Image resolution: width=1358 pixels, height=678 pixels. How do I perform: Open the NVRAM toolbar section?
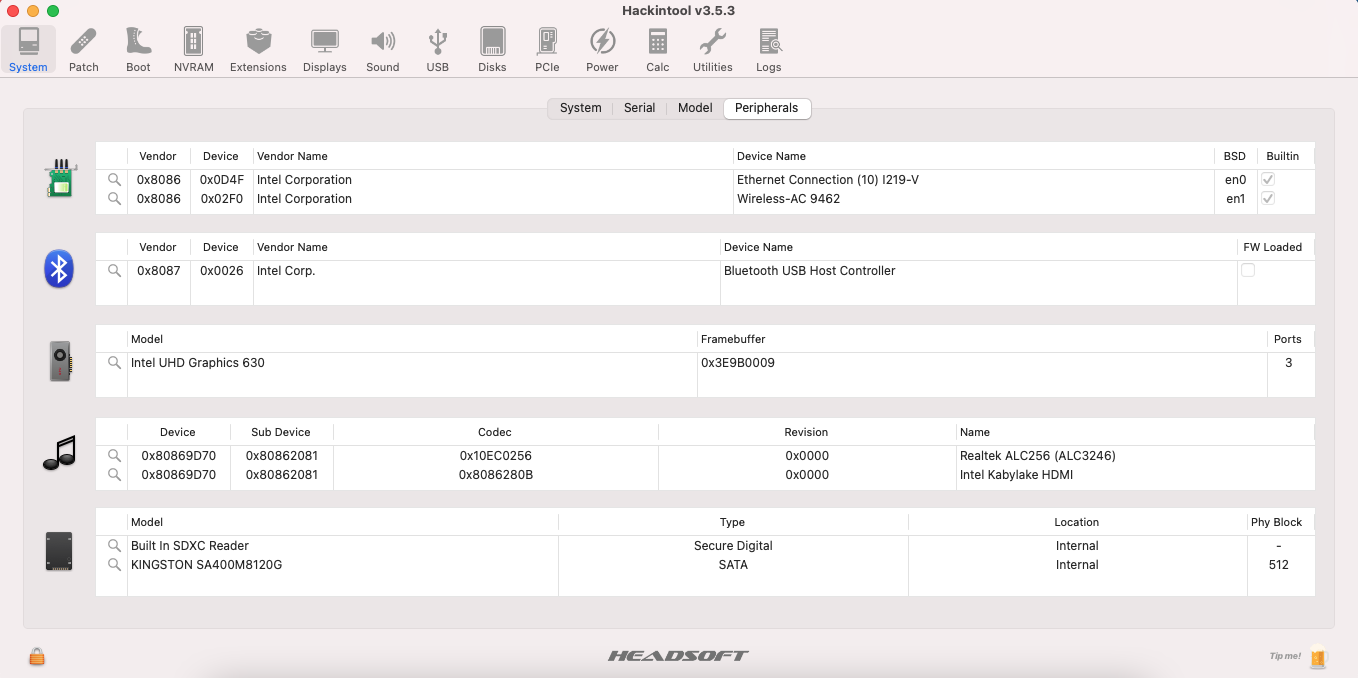pos(194,49)
